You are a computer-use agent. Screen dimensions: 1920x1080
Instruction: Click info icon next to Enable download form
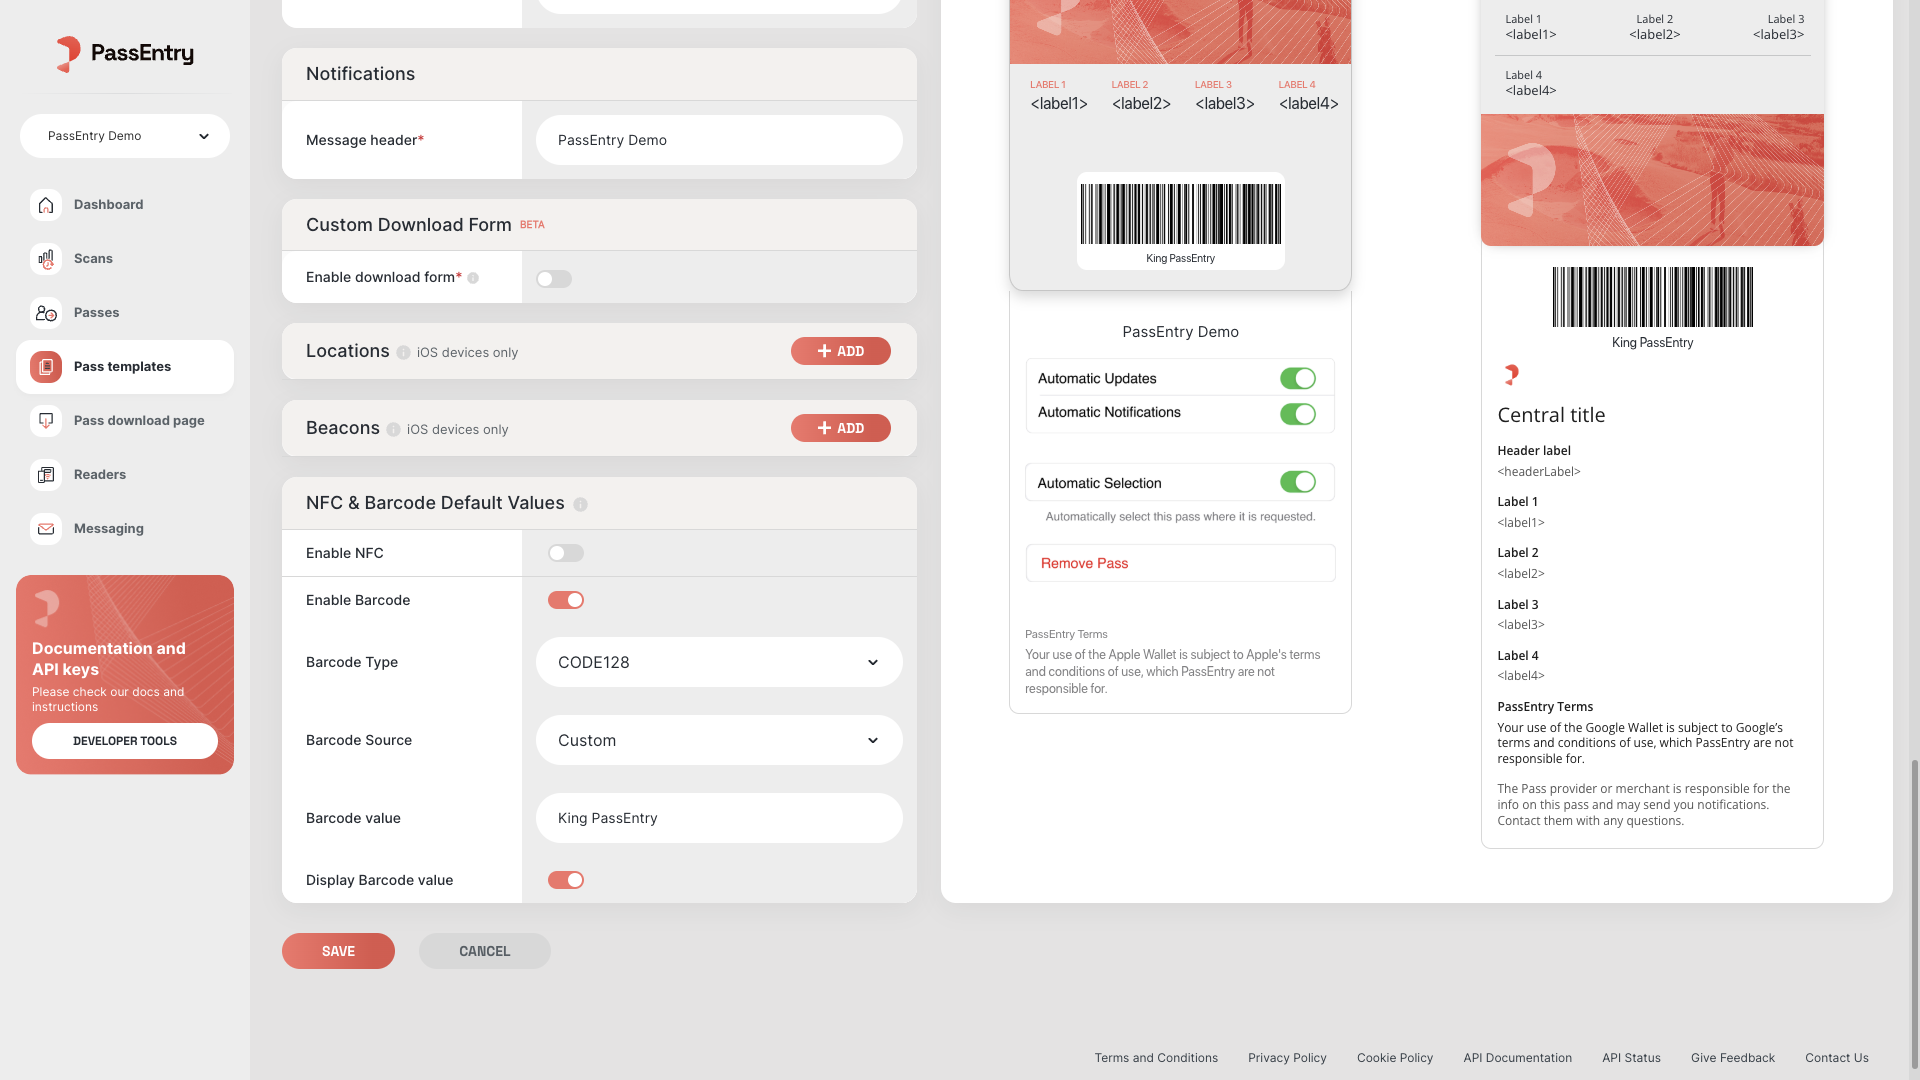click(x=473, y=278)
